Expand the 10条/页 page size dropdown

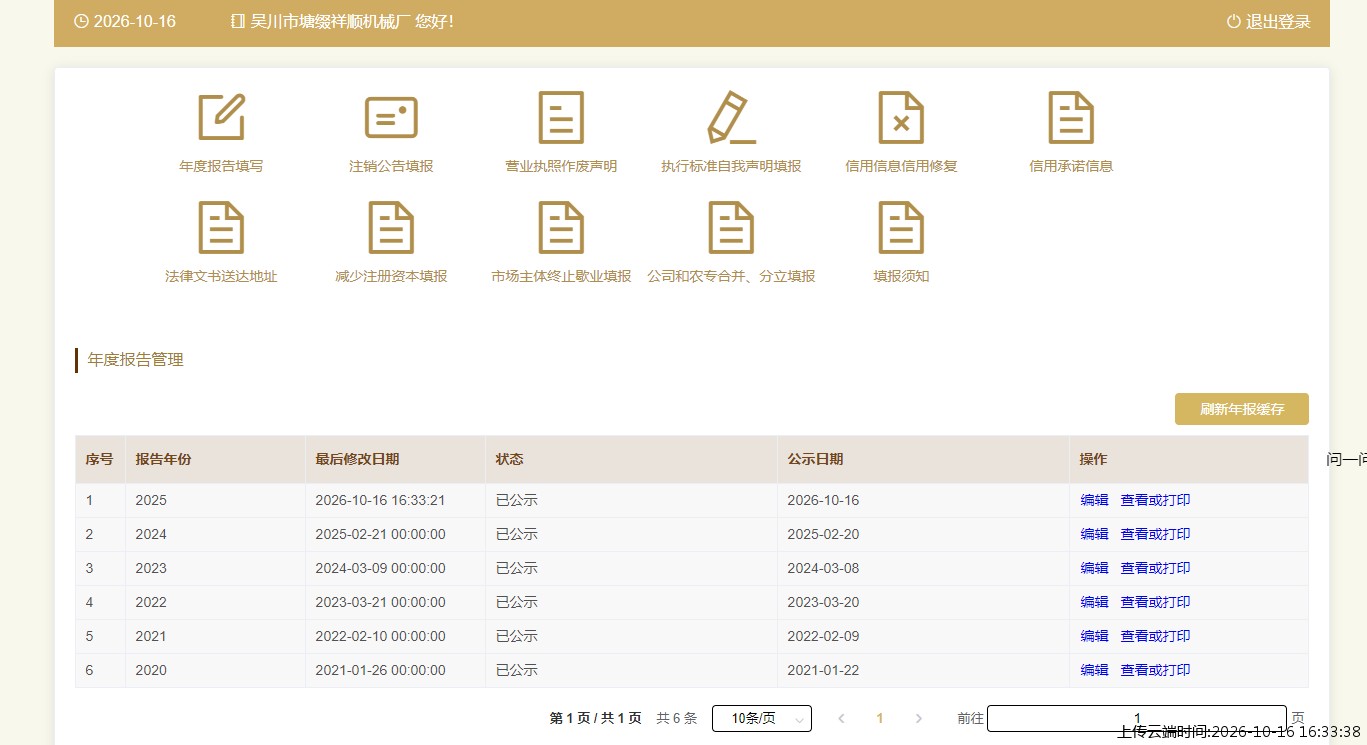click(x=762, y=718)
